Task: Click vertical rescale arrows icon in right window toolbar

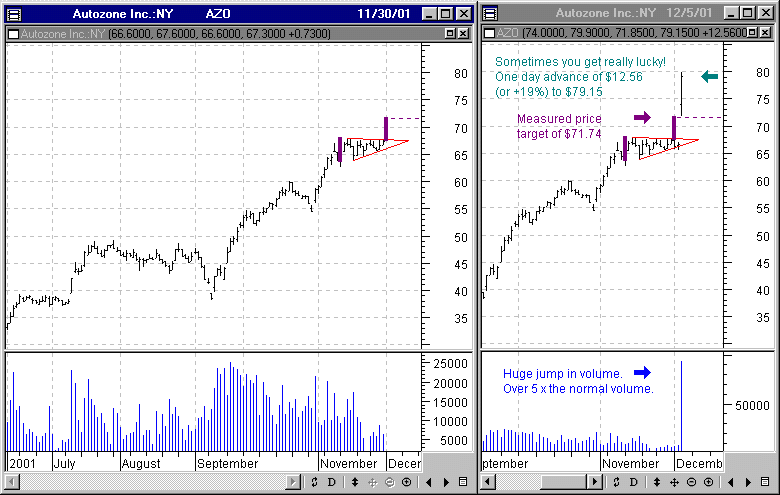Action: point(657,482)
